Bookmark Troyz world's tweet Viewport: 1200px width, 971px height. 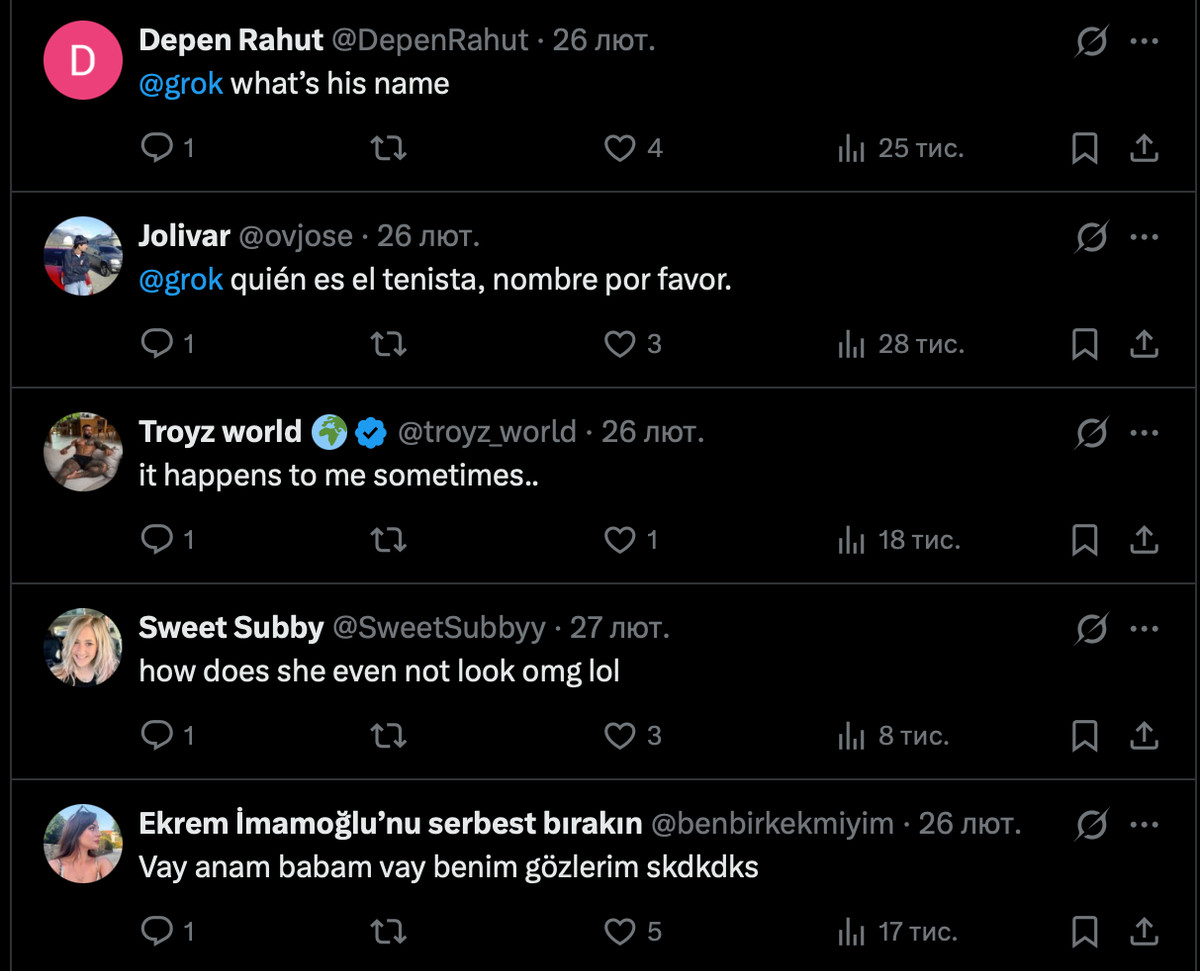point(1085,540)
